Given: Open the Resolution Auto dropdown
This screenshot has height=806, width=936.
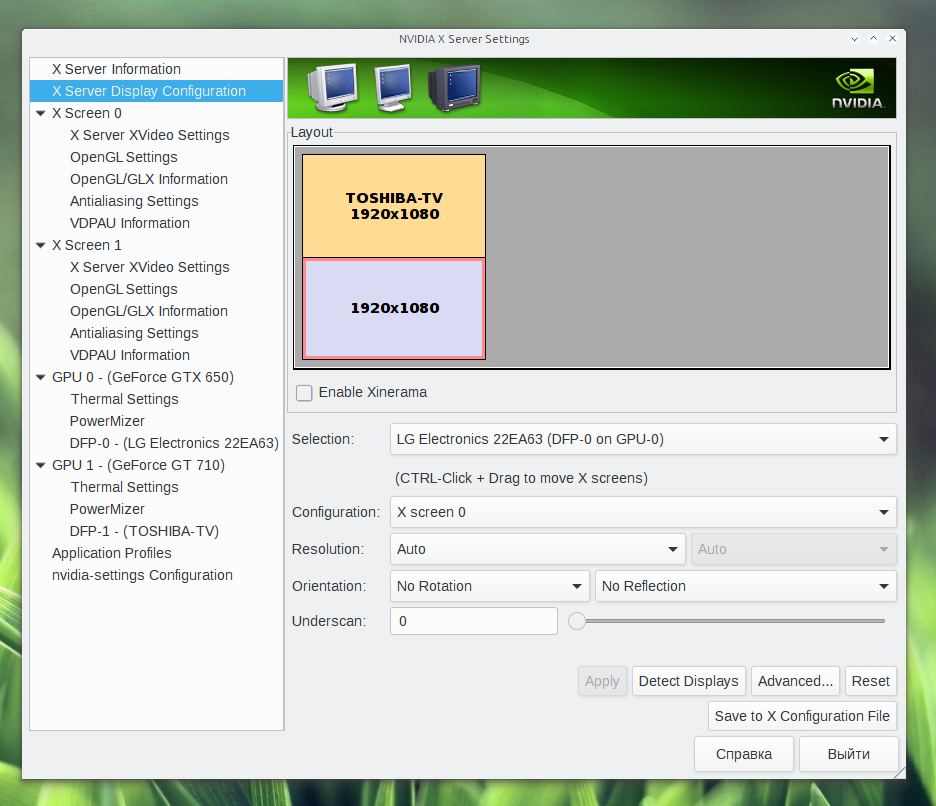Looking at the screenshot, I should point(537,549).
